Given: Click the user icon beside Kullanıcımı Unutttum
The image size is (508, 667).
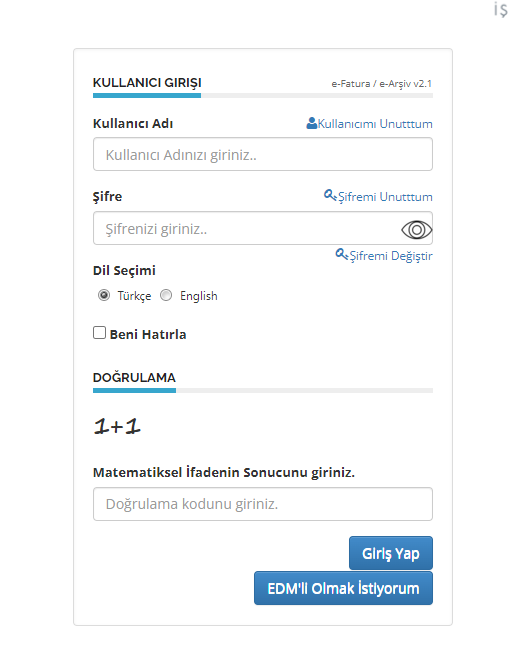Looking at the screenshot, I should coord(311,123).
